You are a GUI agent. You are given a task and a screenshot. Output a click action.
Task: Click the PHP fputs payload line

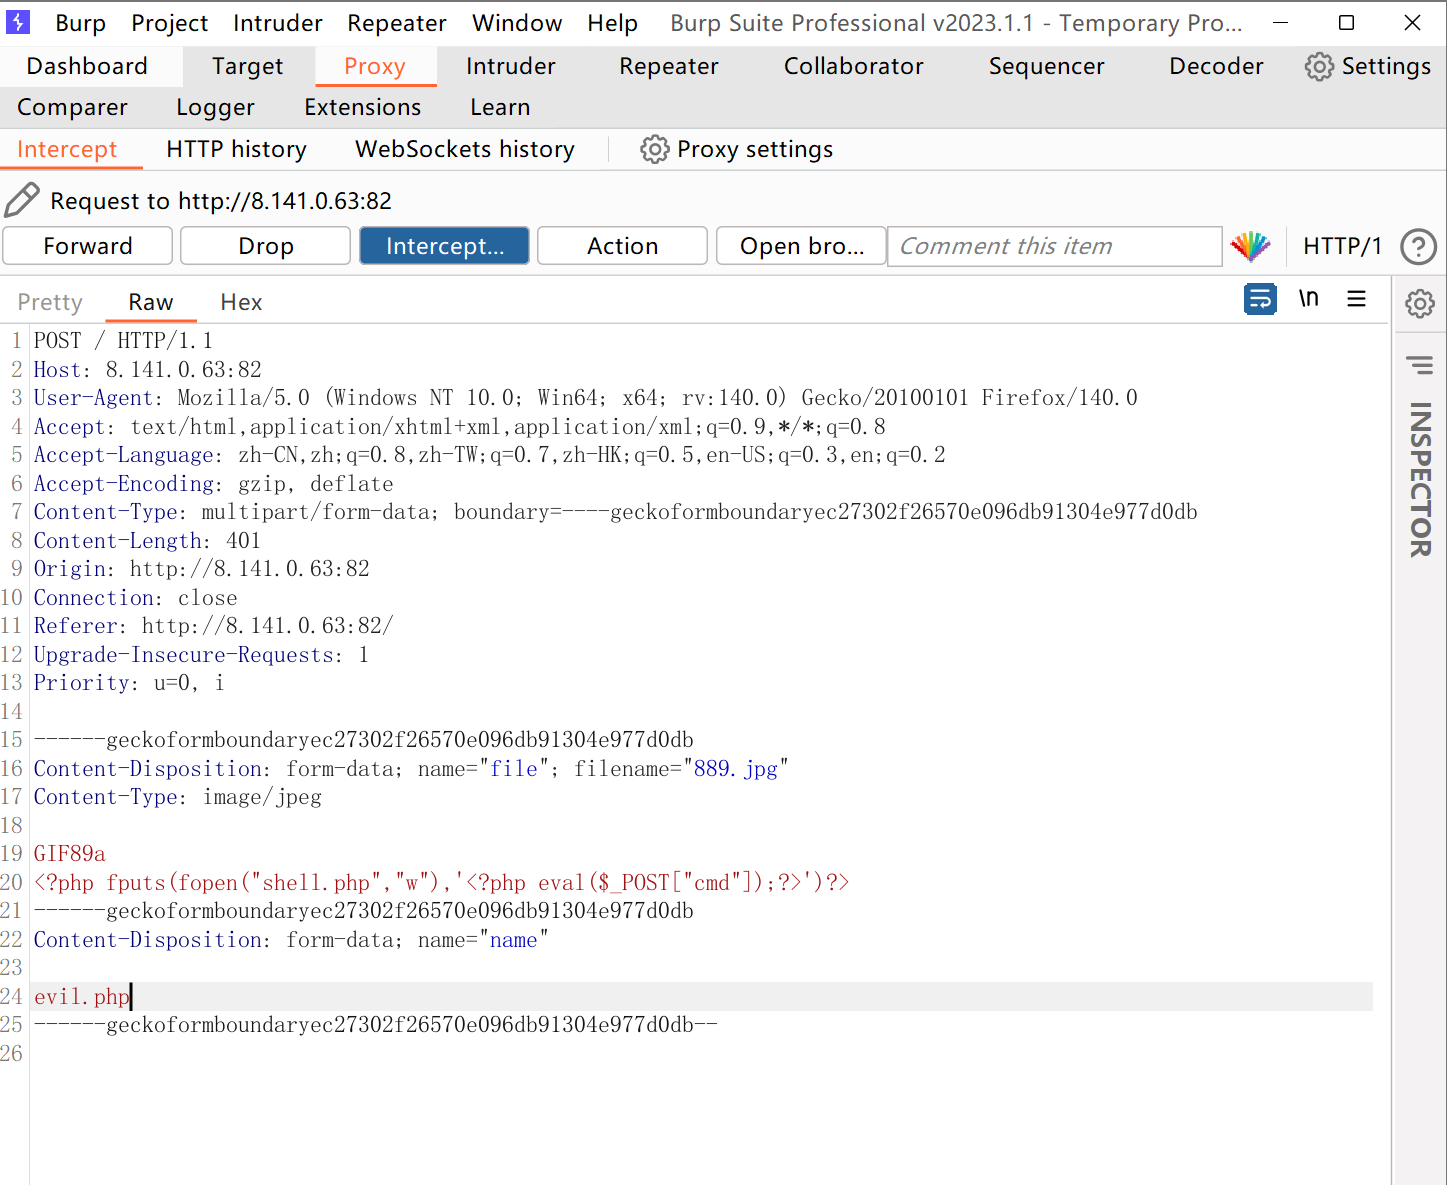tap(441, 883)
